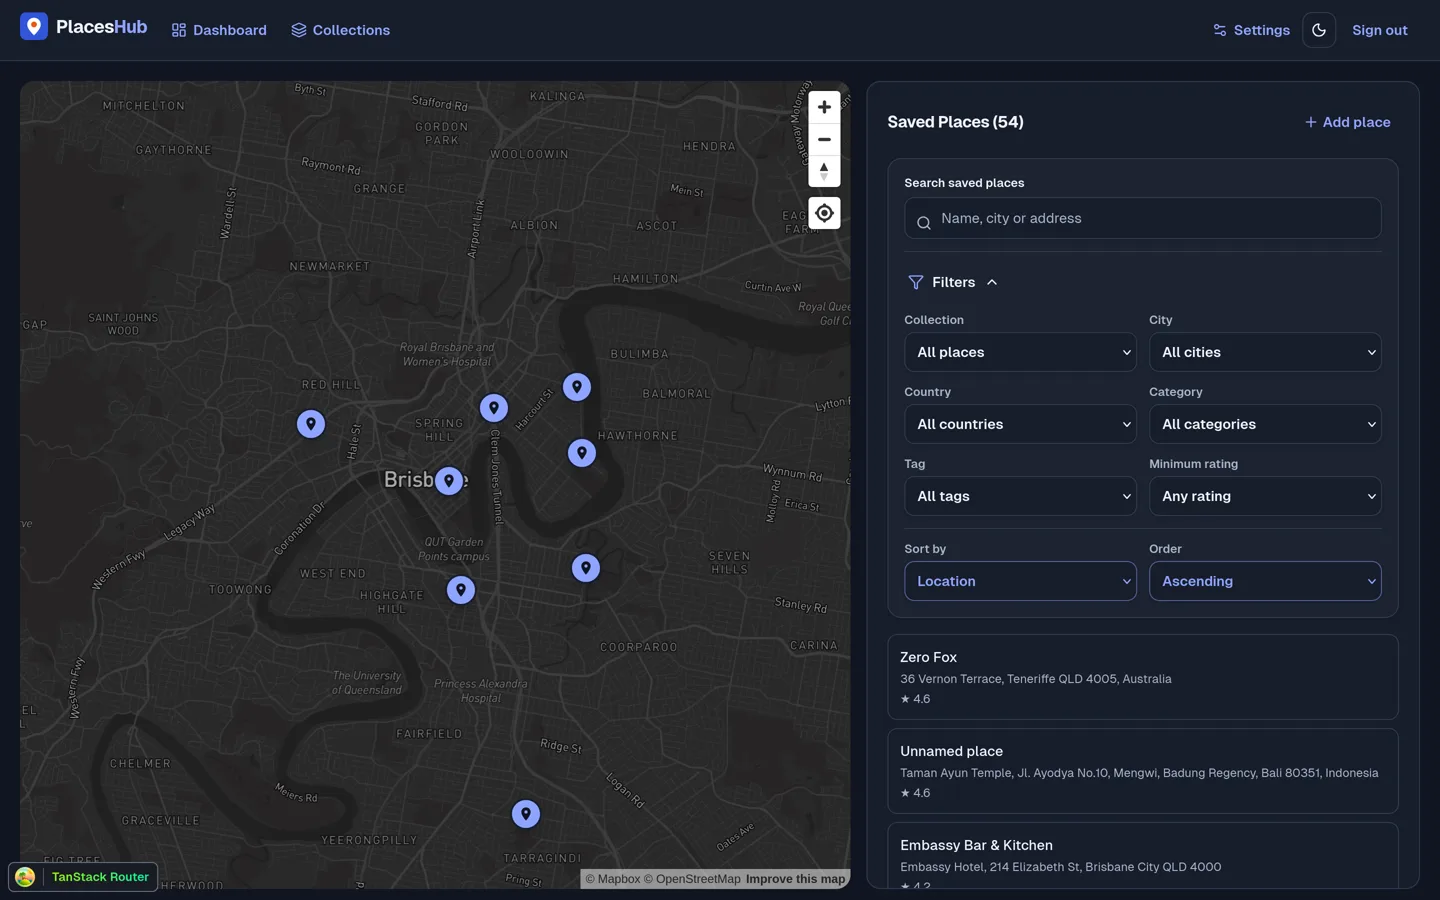Viewport: 1440px width, 900px height.
Task: Open the City filter dropdown
Action: (x=1265, y=352)
